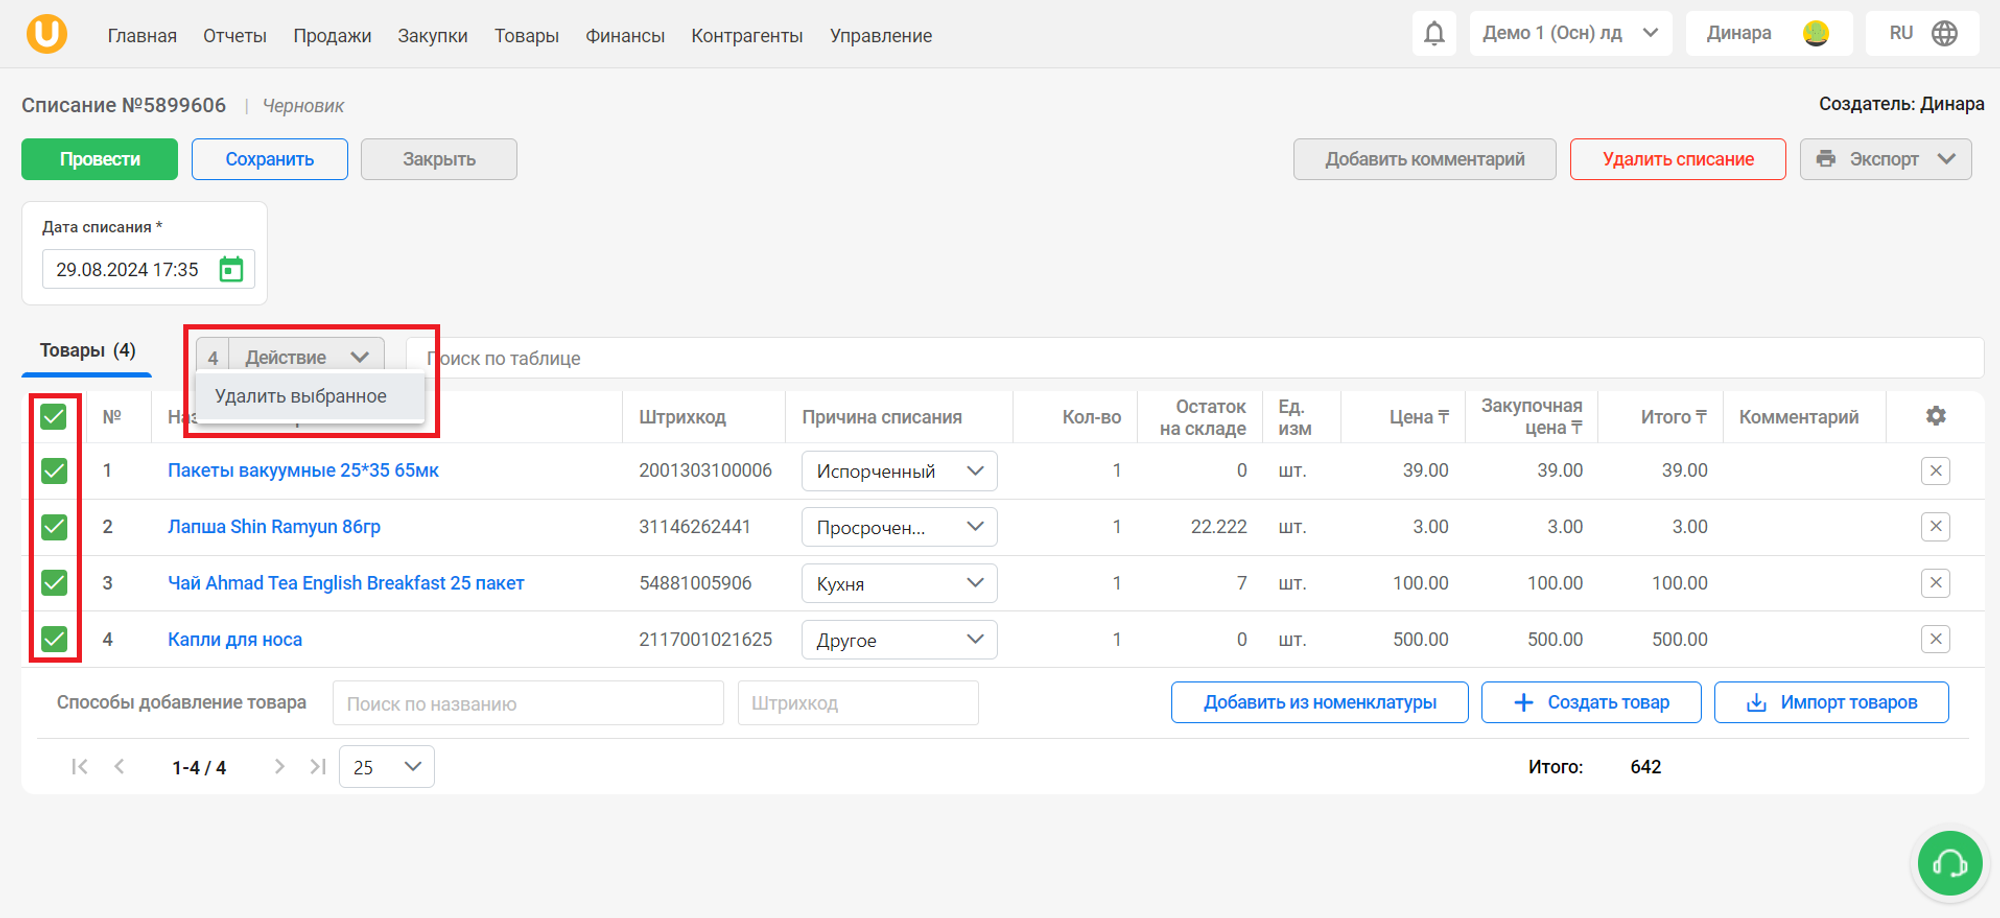Uncheck the Лапша Shin Ramyun row checkbox
Screen dimensions: 2000x918
coord(54,527)
